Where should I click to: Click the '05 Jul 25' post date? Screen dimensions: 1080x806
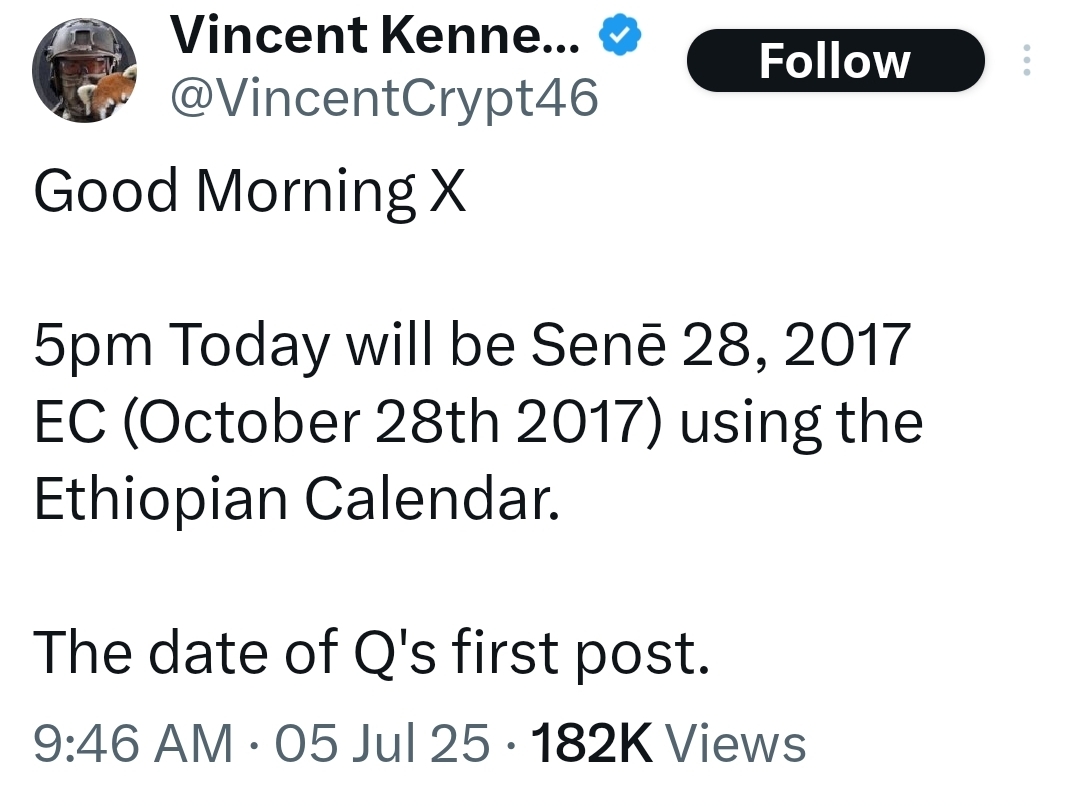(382, 743)
